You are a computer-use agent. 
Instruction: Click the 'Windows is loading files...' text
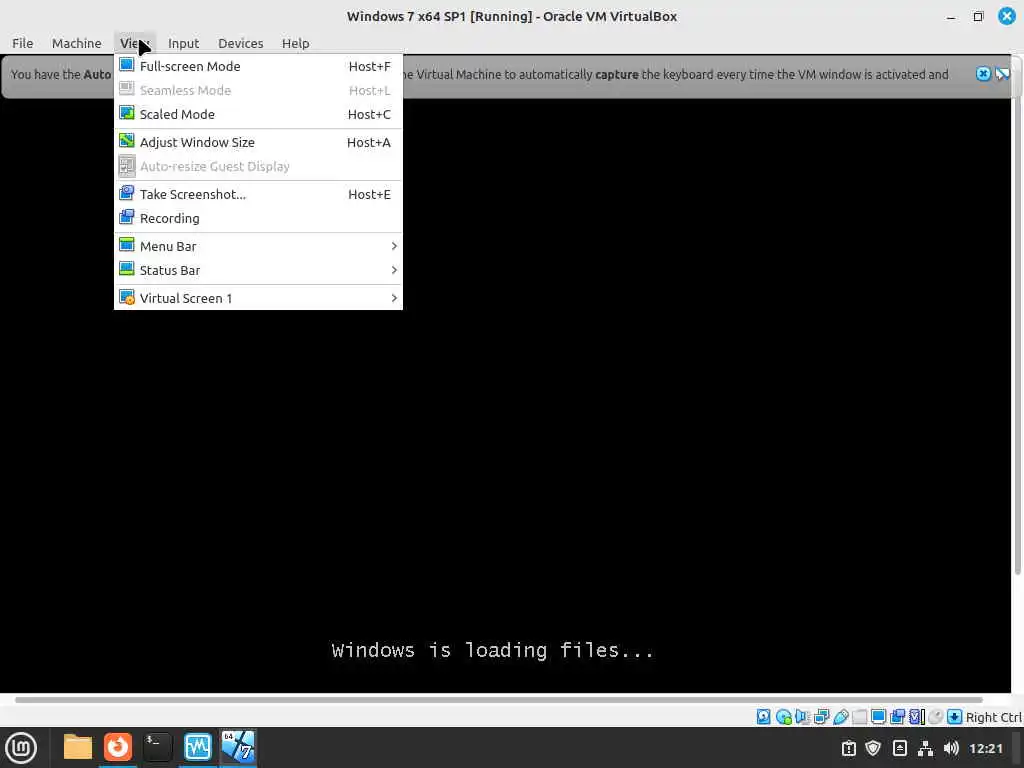[x=492, y=650]
